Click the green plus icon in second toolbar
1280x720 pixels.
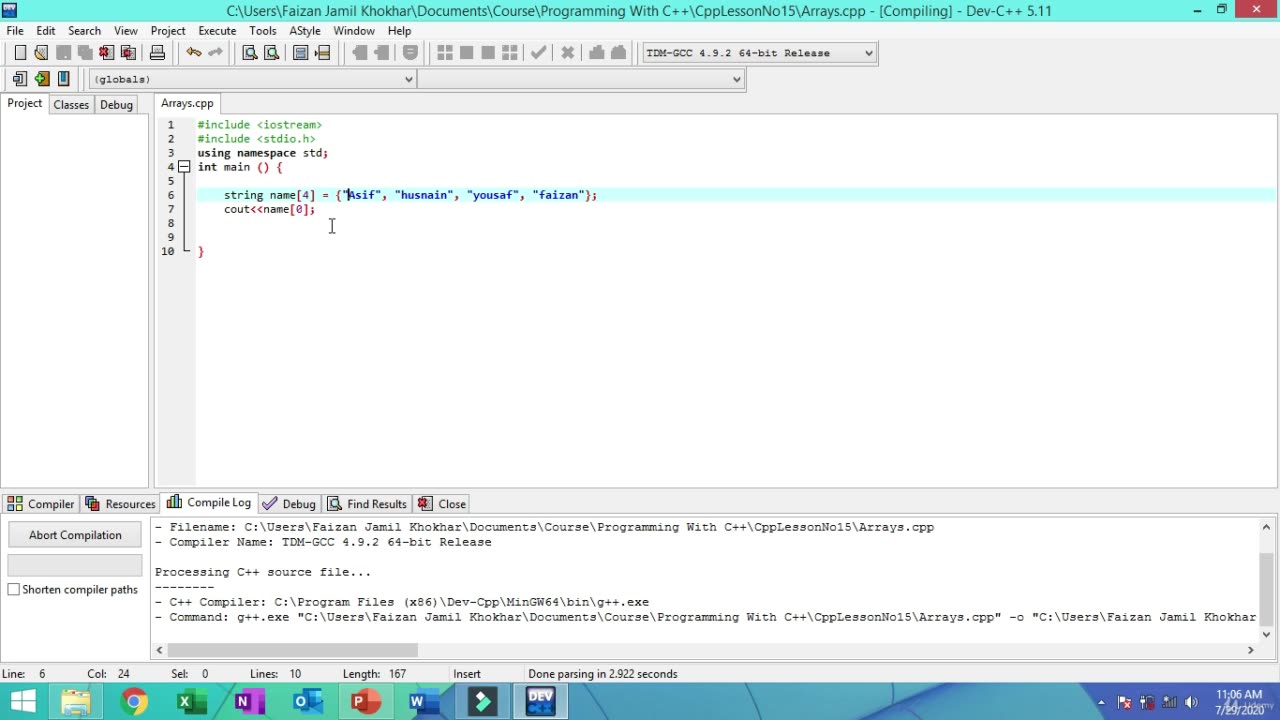click(x=41, y=79)
